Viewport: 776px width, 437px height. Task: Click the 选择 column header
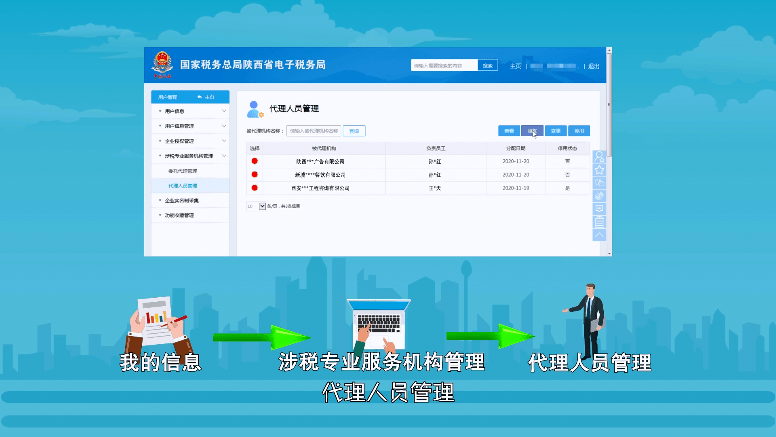254,148
